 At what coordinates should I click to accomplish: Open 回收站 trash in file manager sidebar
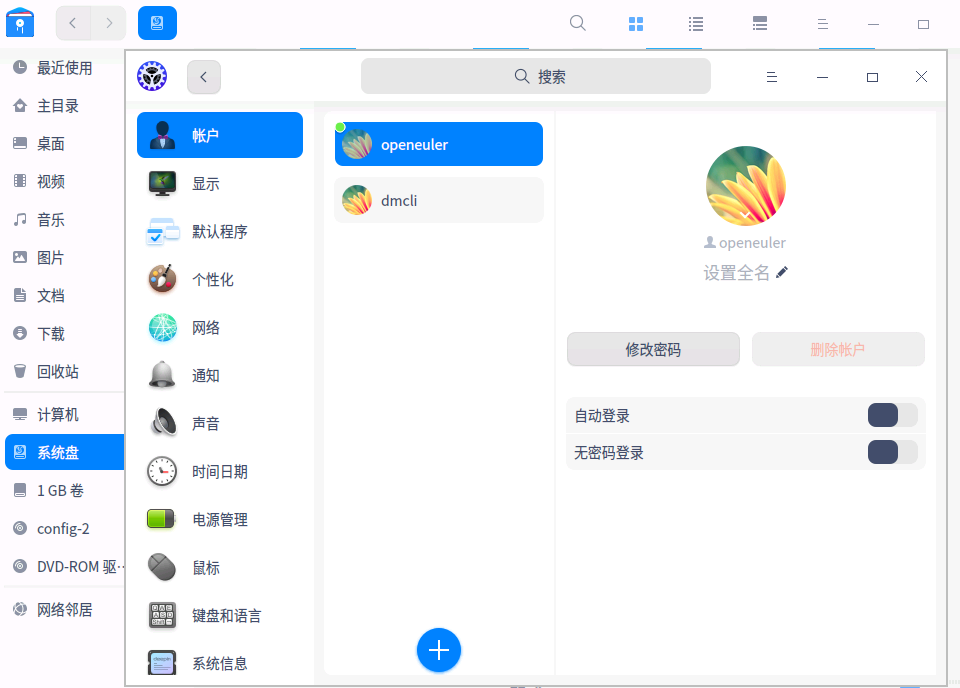pyautogui.click(x=64, y=372)
